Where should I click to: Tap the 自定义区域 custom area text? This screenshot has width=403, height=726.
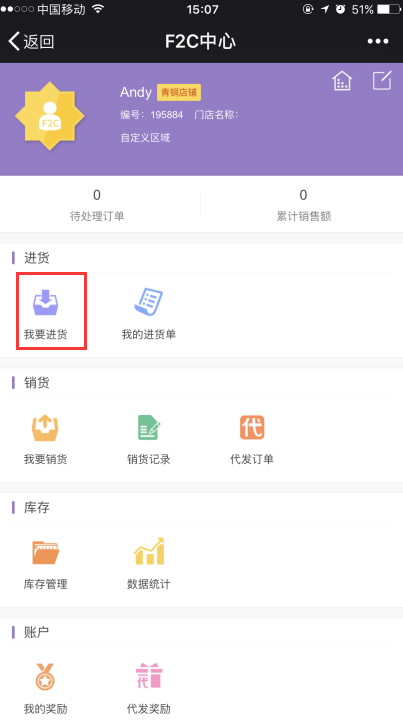click(x=145, y=138)
